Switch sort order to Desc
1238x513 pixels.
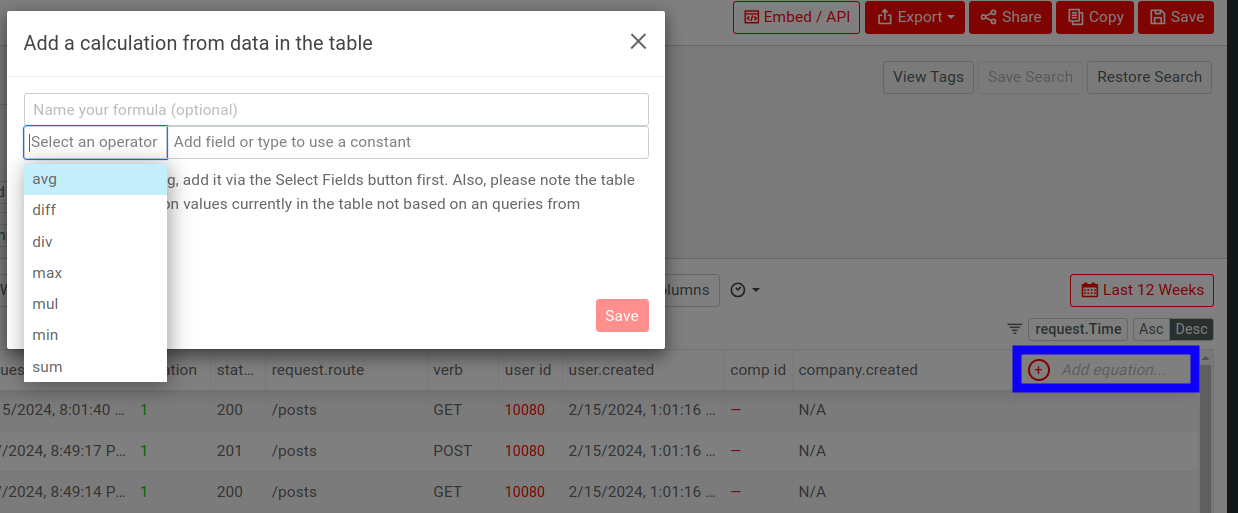tap(1191, 329)
